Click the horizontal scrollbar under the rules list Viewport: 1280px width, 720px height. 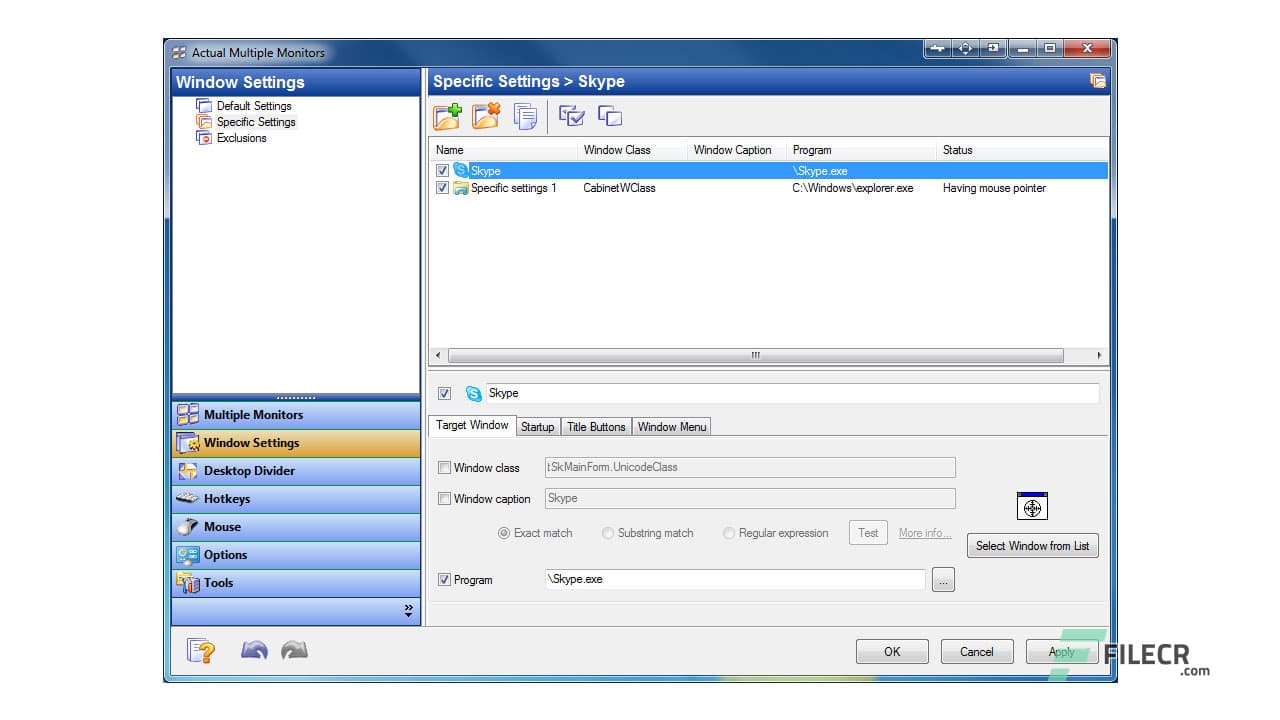click(x=755, y=355)
